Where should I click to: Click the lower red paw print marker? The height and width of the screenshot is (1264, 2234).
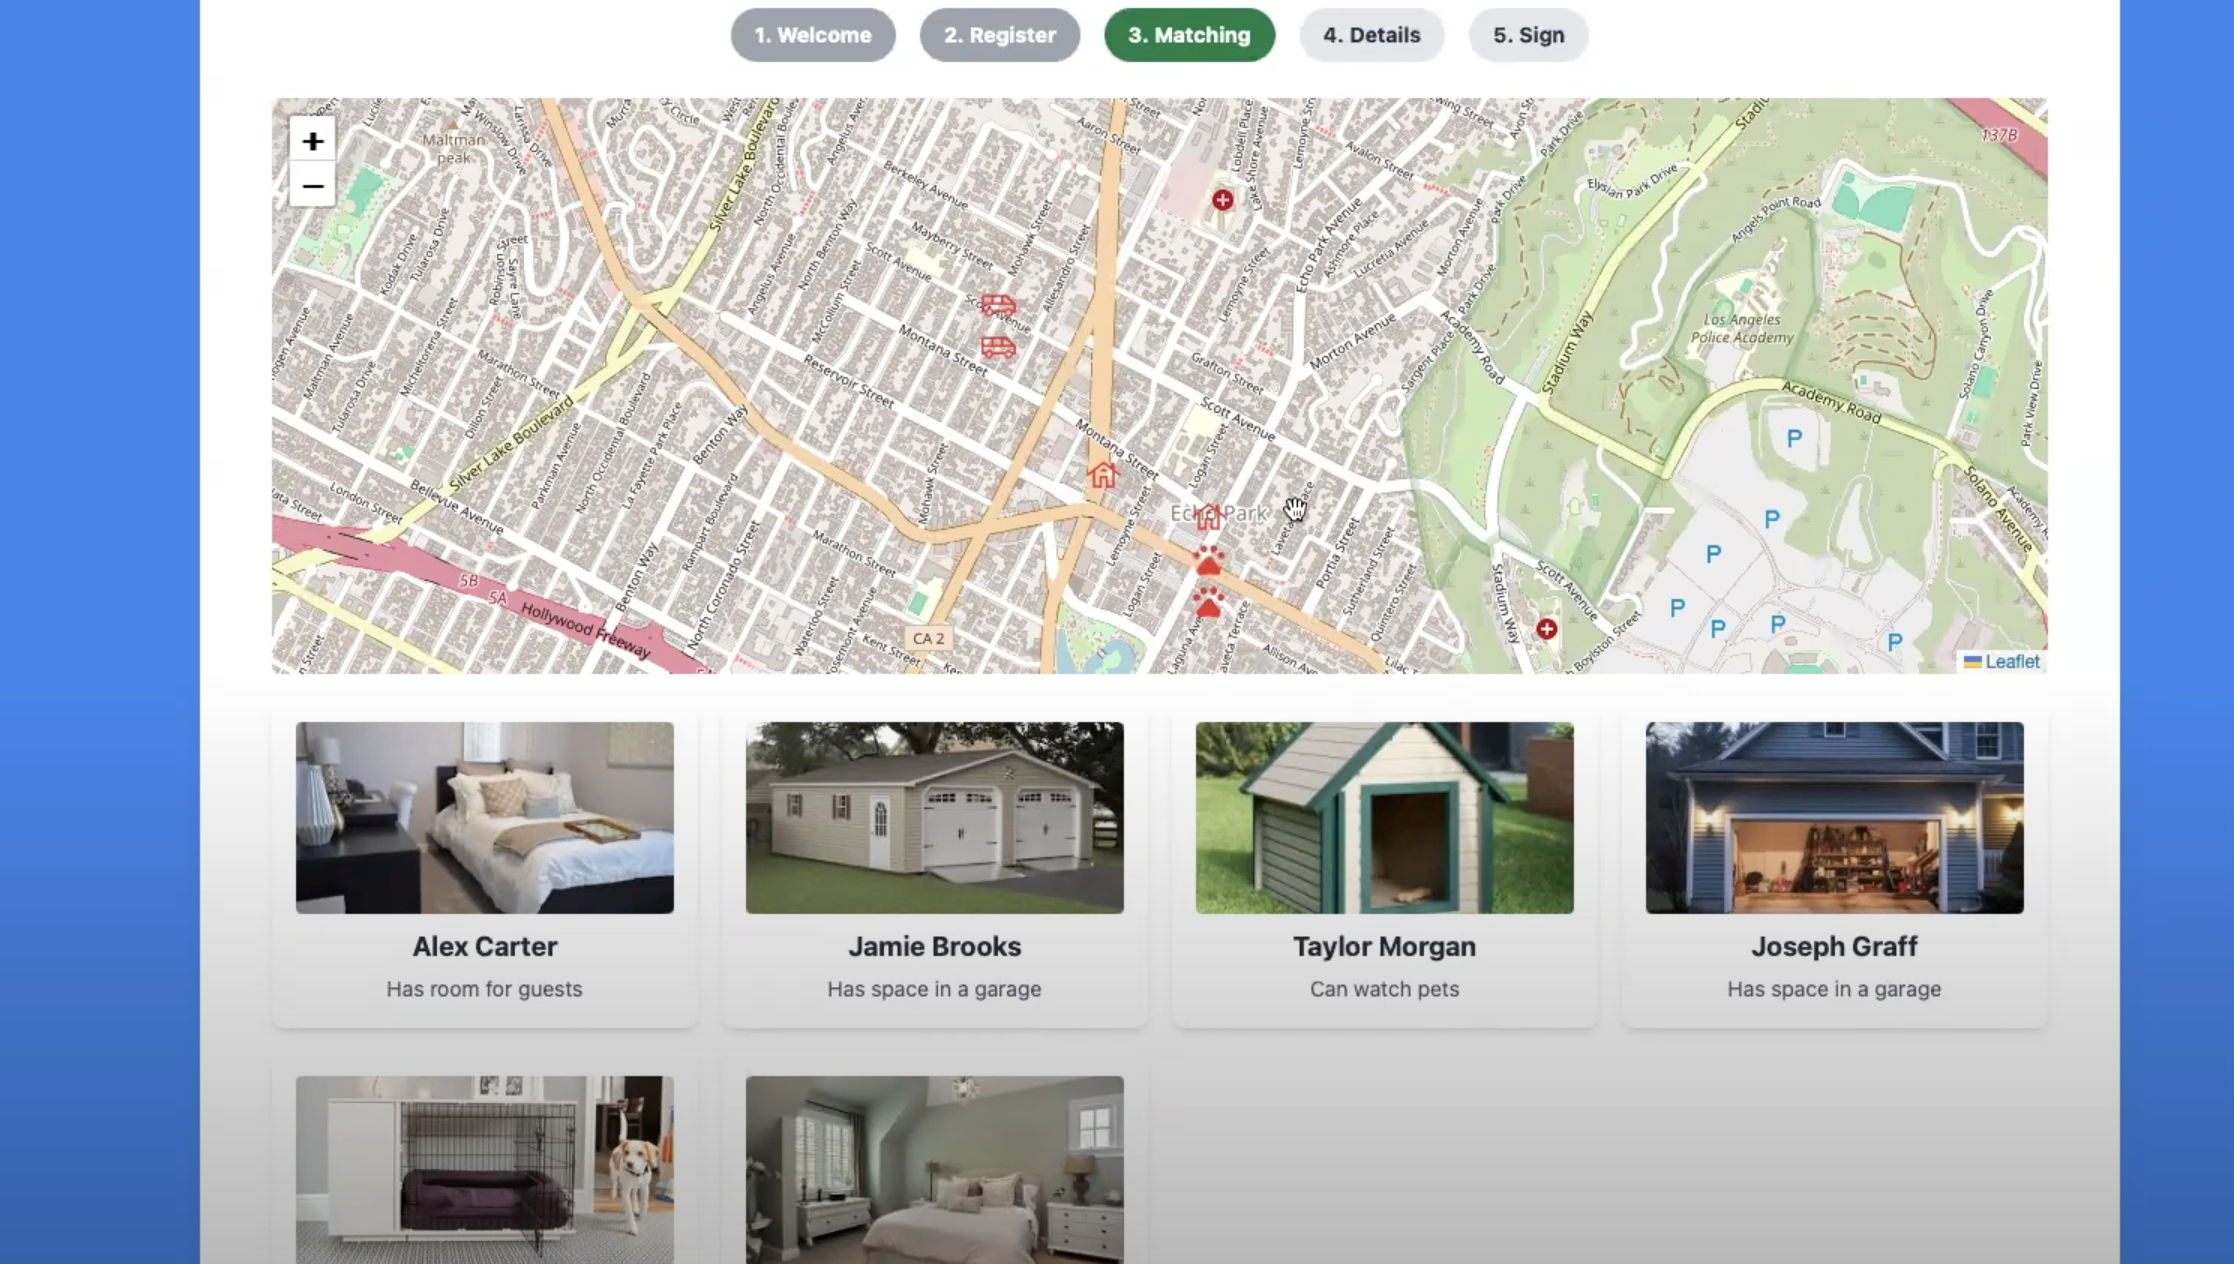[x=1208, y=603]
